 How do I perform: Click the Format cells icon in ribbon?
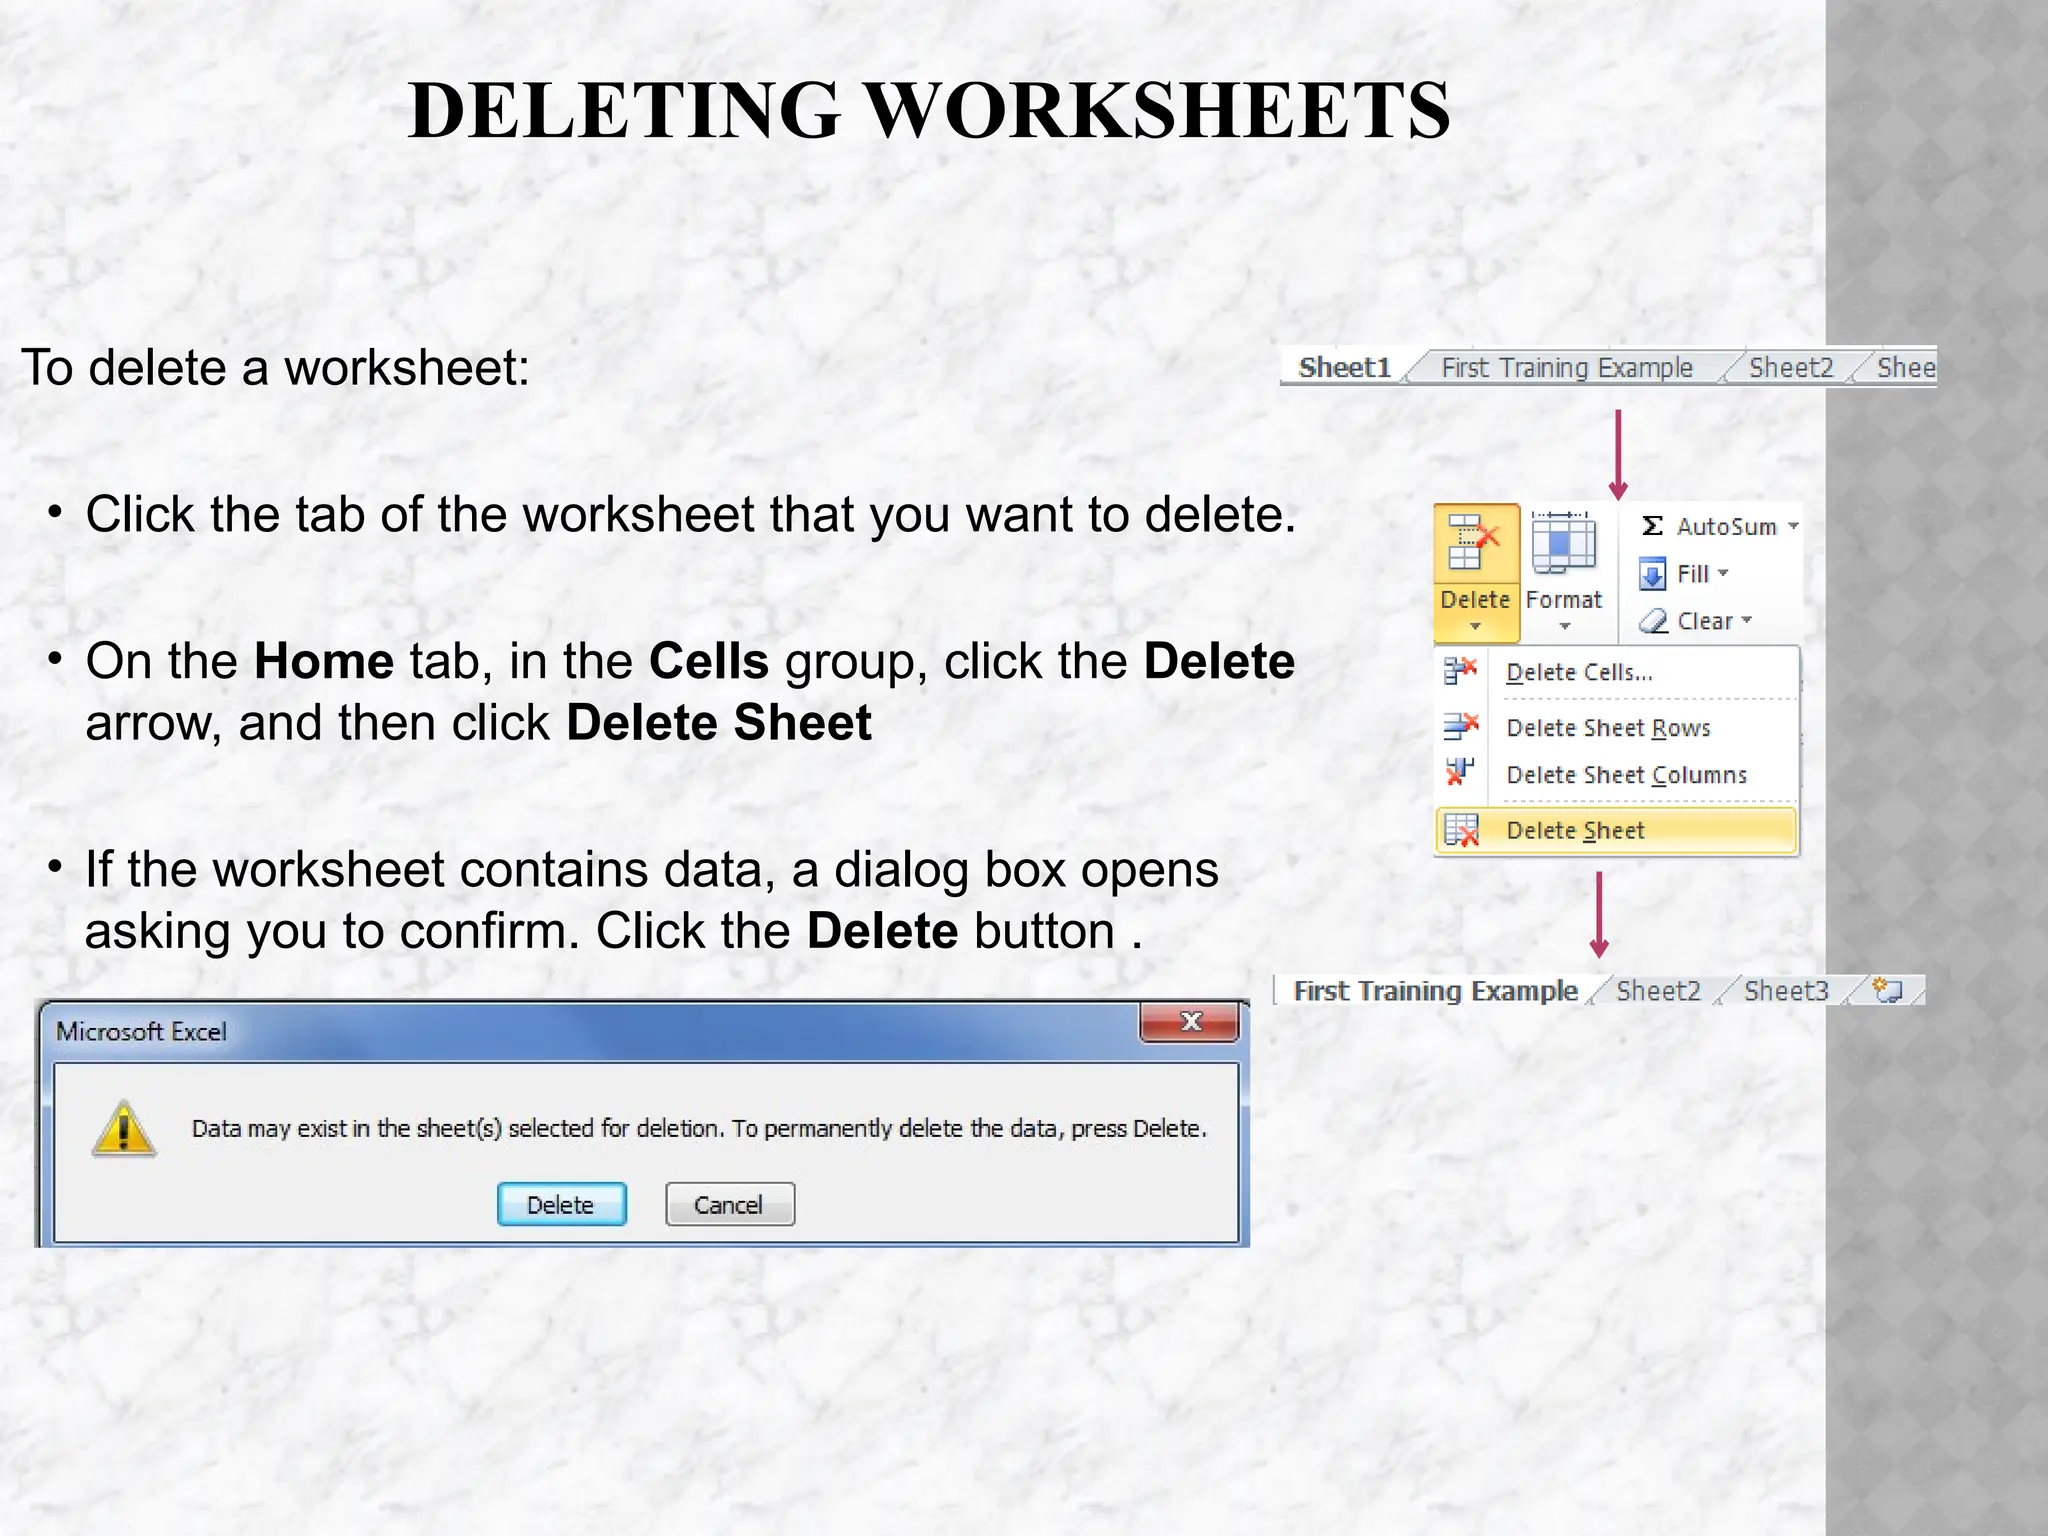point(1564,542)
